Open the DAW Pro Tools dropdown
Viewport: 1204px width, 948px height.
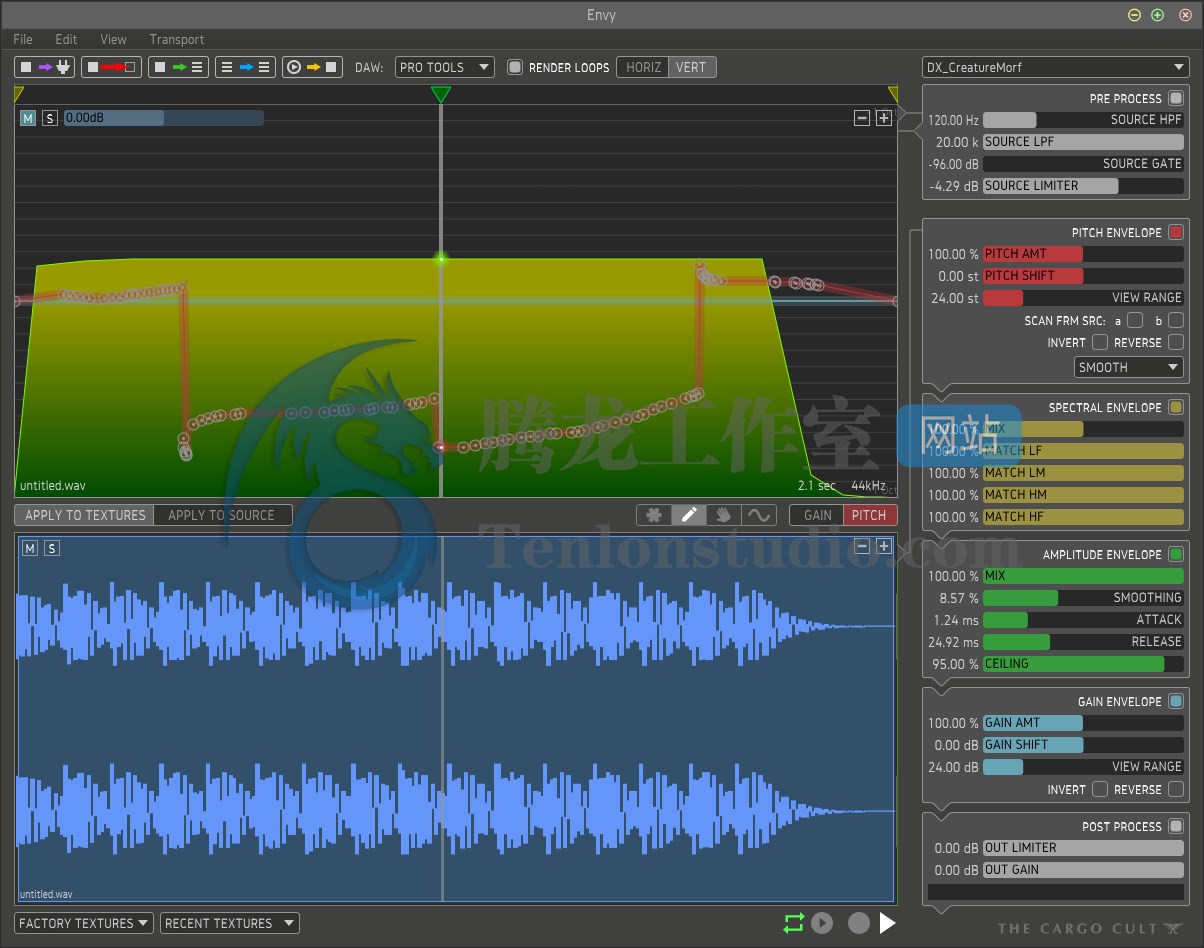[445, 67]
